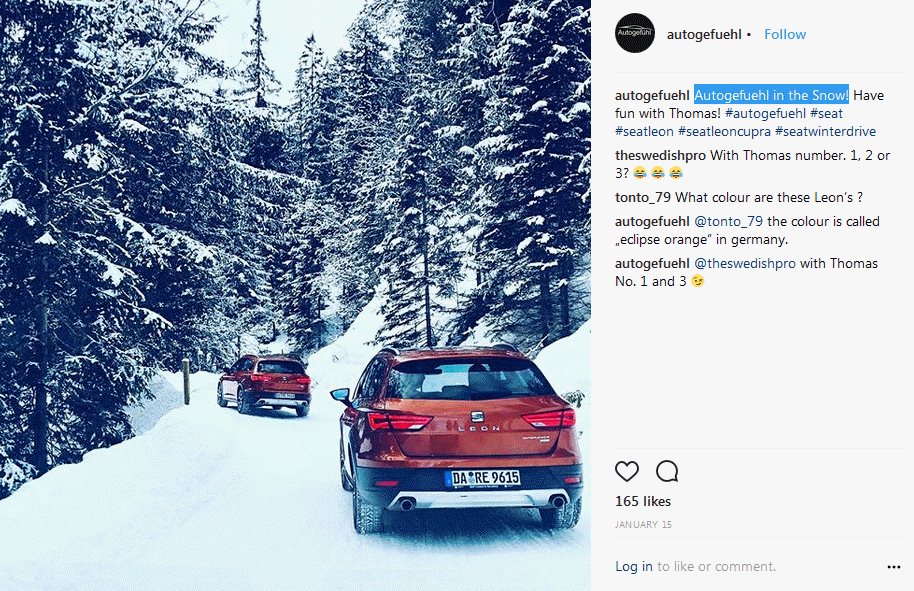
Task: View the 165 likes list
Action: pyautogui.click(x=643, y=501)
